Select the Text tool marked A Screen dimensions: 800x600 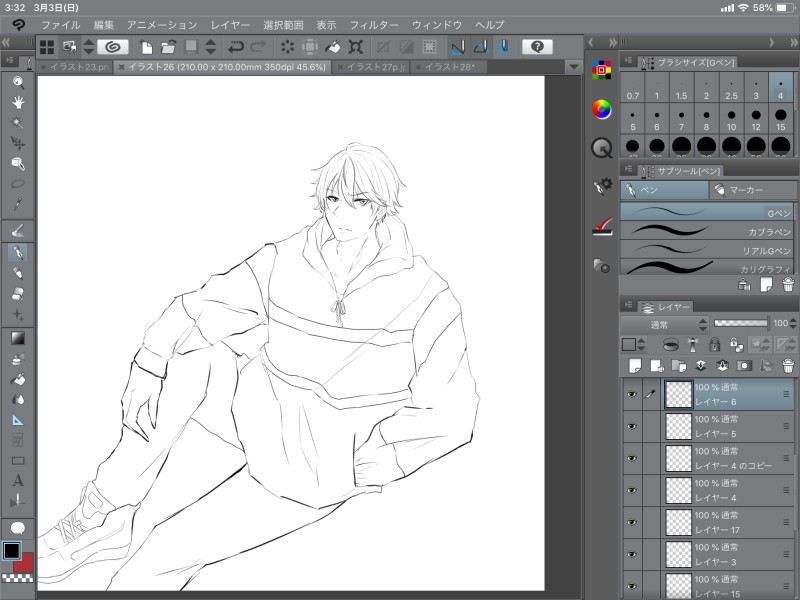(x=18, y=480)
